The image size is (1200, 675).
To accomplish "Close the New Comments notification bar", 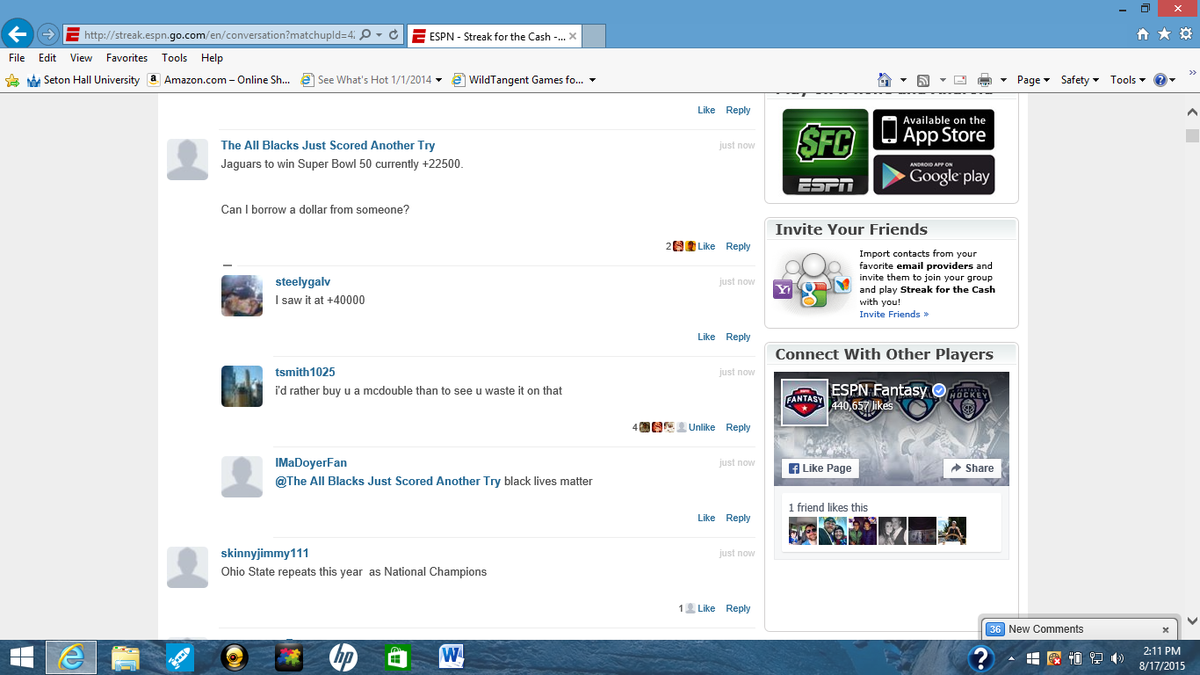I will click(1165, 630).
